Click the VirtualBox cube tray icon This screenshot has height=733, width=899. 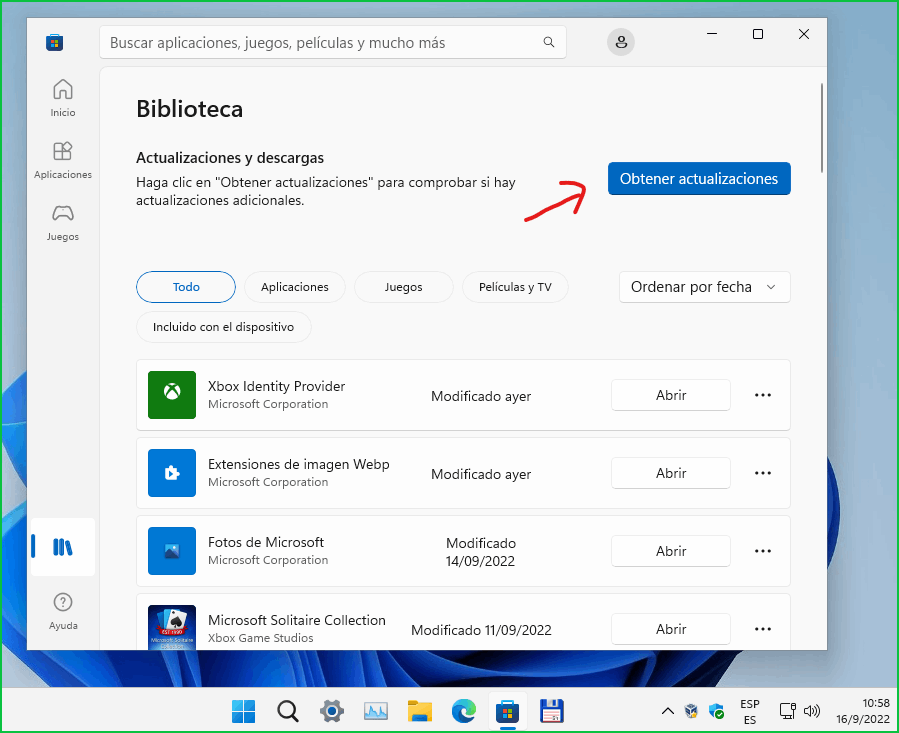[x=691, y=712]
